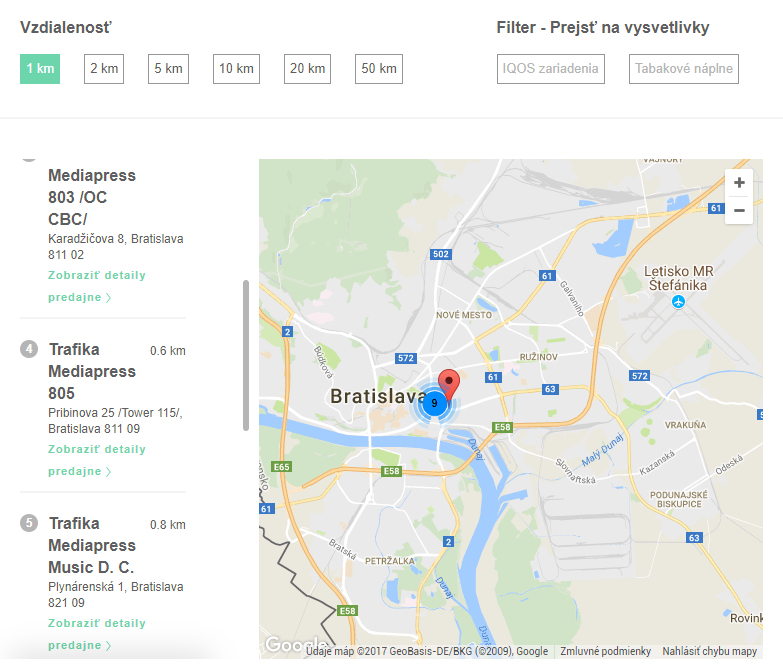783x668 pixels.
Task: Toggle the Tabakové náplne filter
Action: 684,69
